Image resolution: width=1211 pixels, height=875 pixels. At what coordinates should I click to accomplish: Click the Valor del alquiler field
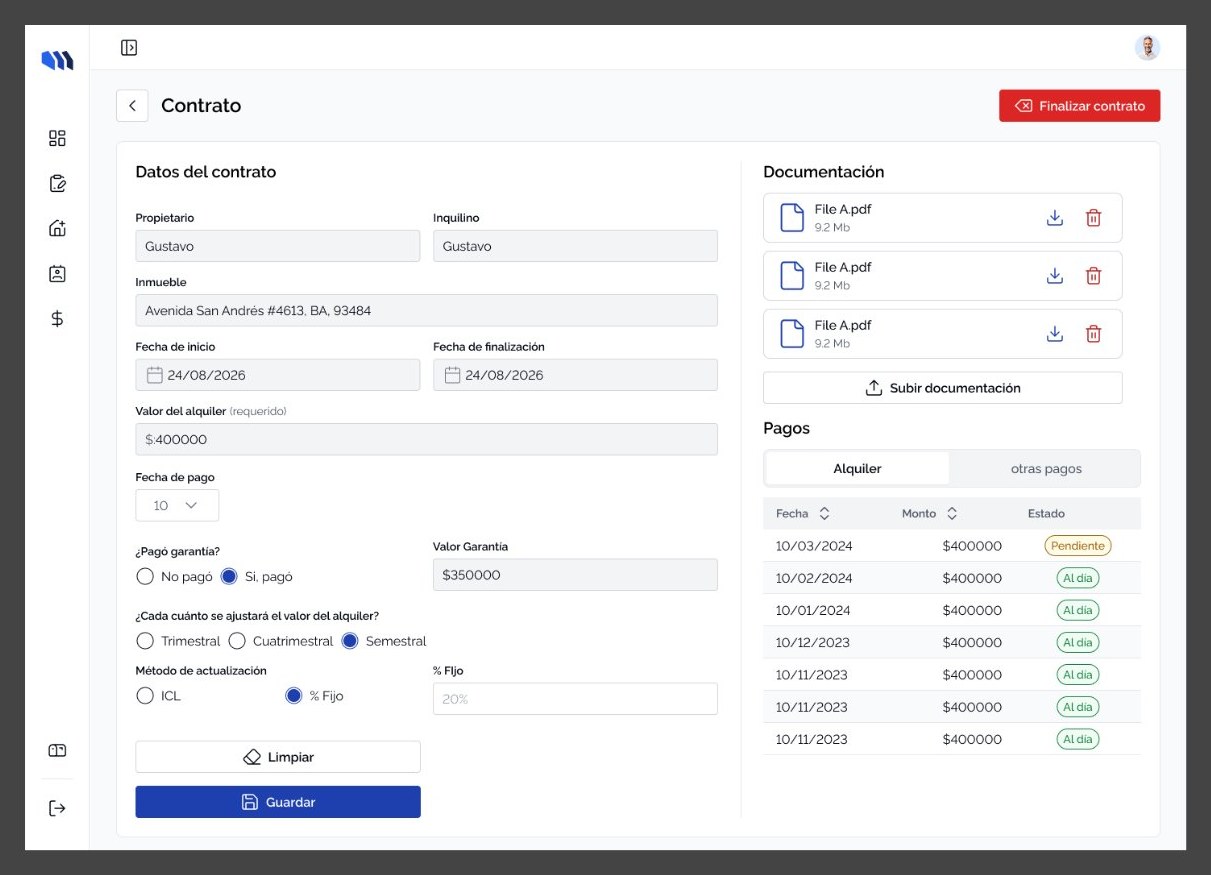(426, 439)
